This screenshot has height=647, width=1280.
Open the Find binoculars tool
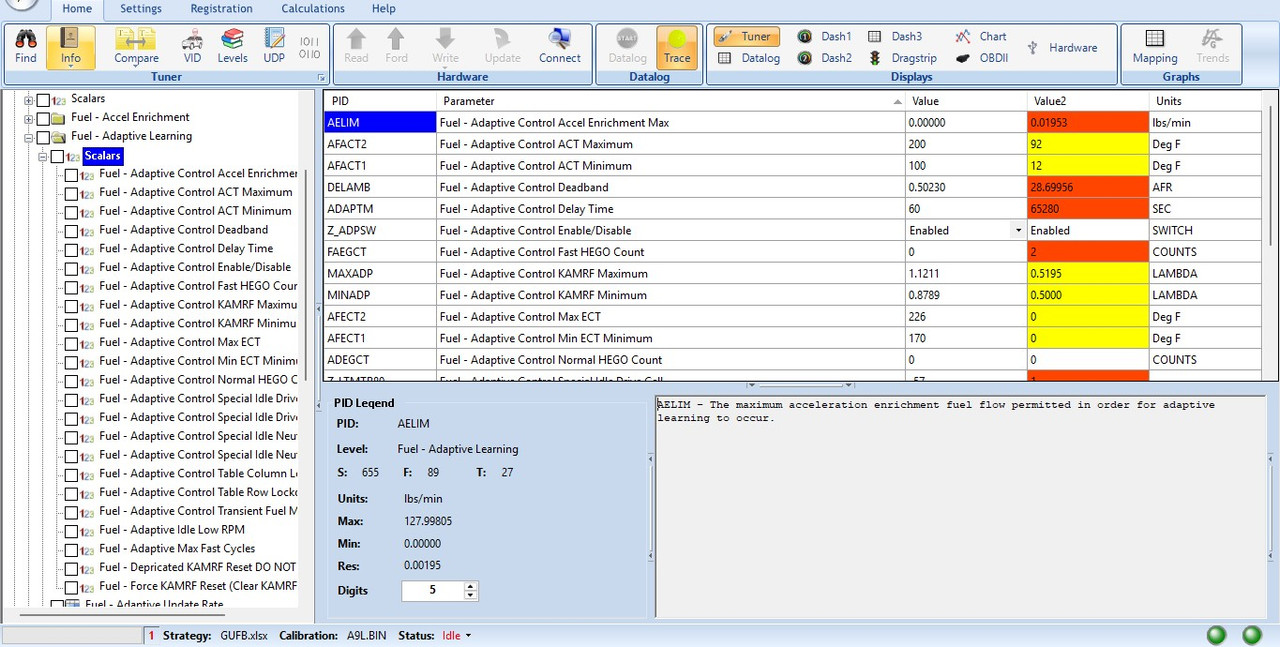(26, 46)
